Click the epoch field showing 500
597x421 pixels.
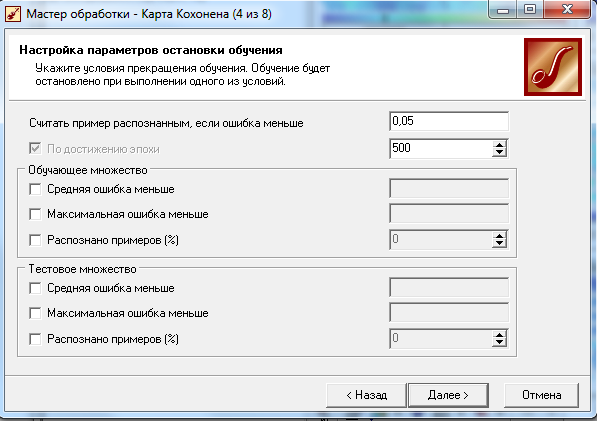point(441,148)
